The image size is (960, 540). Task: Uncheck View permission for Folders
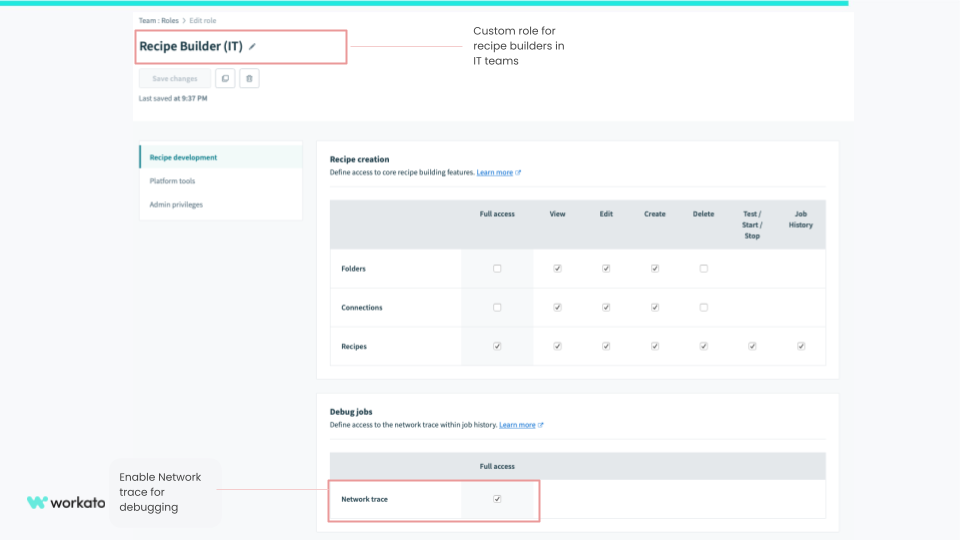557,268
